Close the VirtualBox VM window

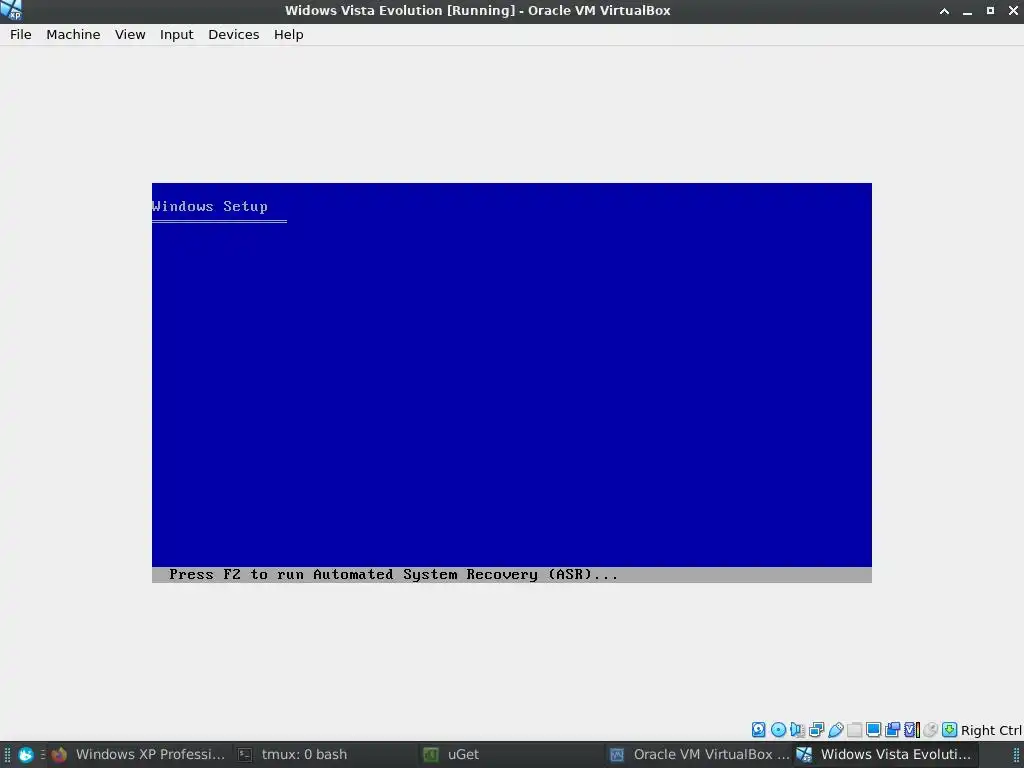pyautogui.click(x=1013, y=11)
